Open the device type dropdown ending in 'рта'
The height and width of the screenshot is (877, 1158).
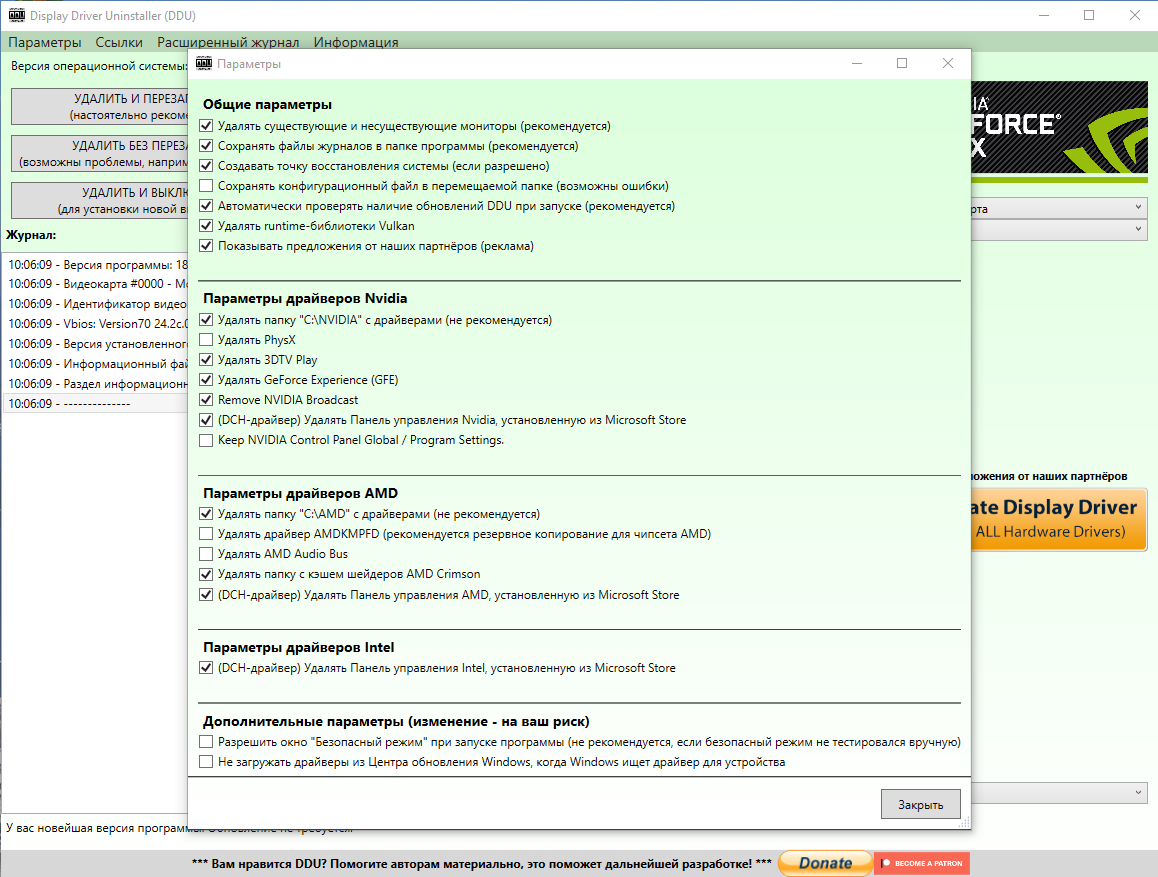[1059, 208]
